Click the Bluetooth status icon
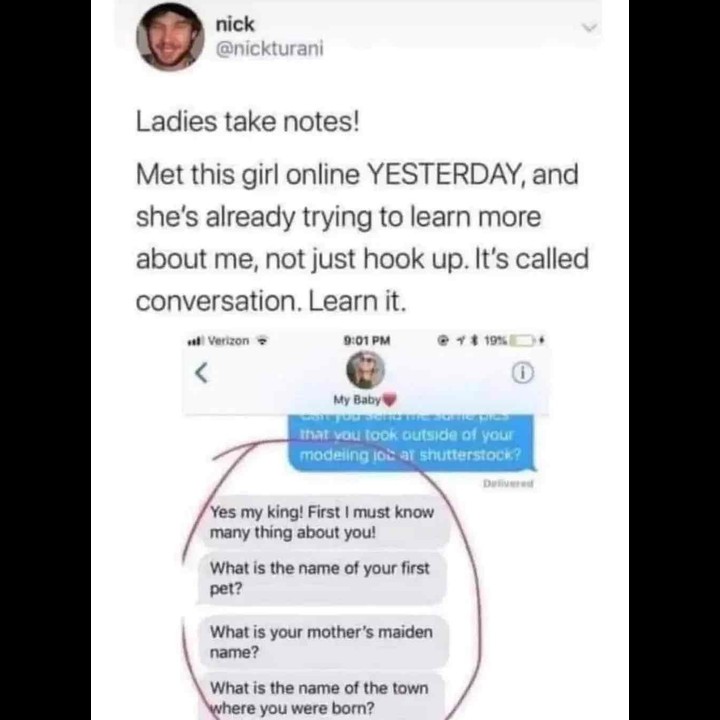720x720 pixels. (x=475, y=341)
